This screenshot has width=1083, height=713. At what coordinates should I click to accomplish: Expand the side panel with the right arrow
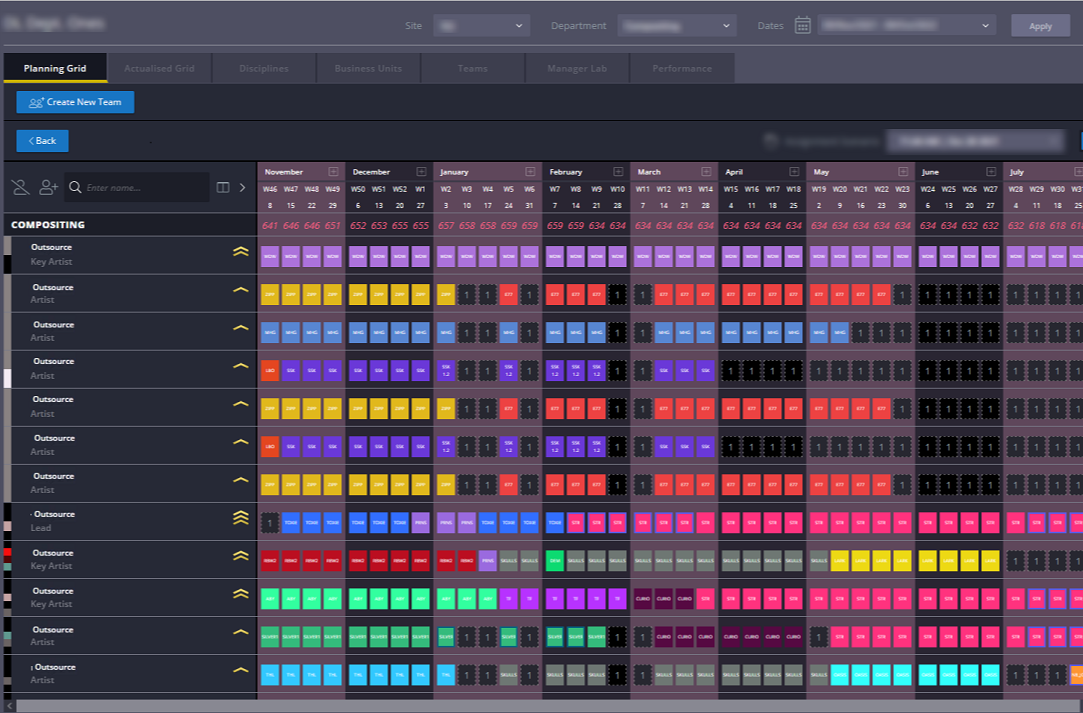click(242, 187)
